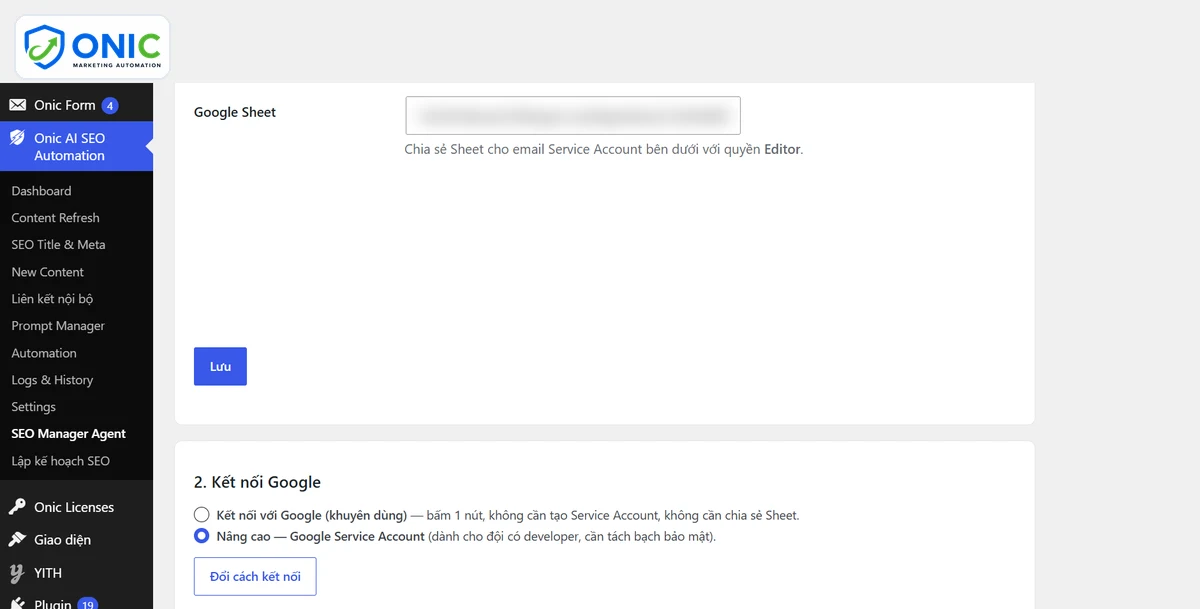Click the Giao diện paintbrush icon
Image resolution: width=1200 pixels, height=609 pixels.
point(17,540)
